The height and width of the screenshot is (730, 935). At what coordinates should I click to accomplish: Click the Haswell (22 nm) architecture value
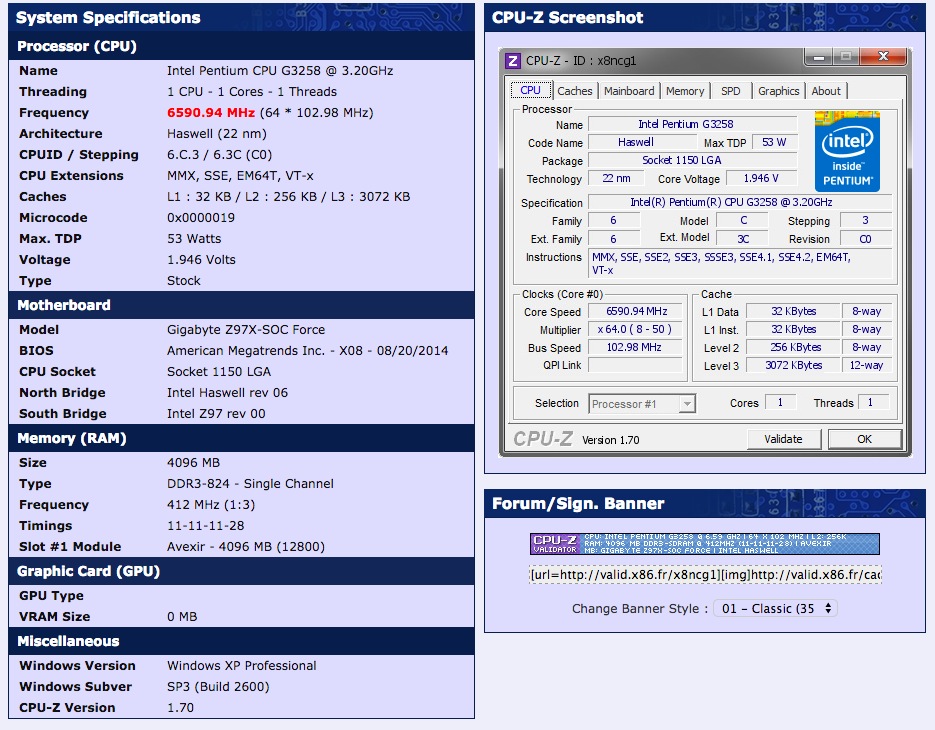click(217, 134)
